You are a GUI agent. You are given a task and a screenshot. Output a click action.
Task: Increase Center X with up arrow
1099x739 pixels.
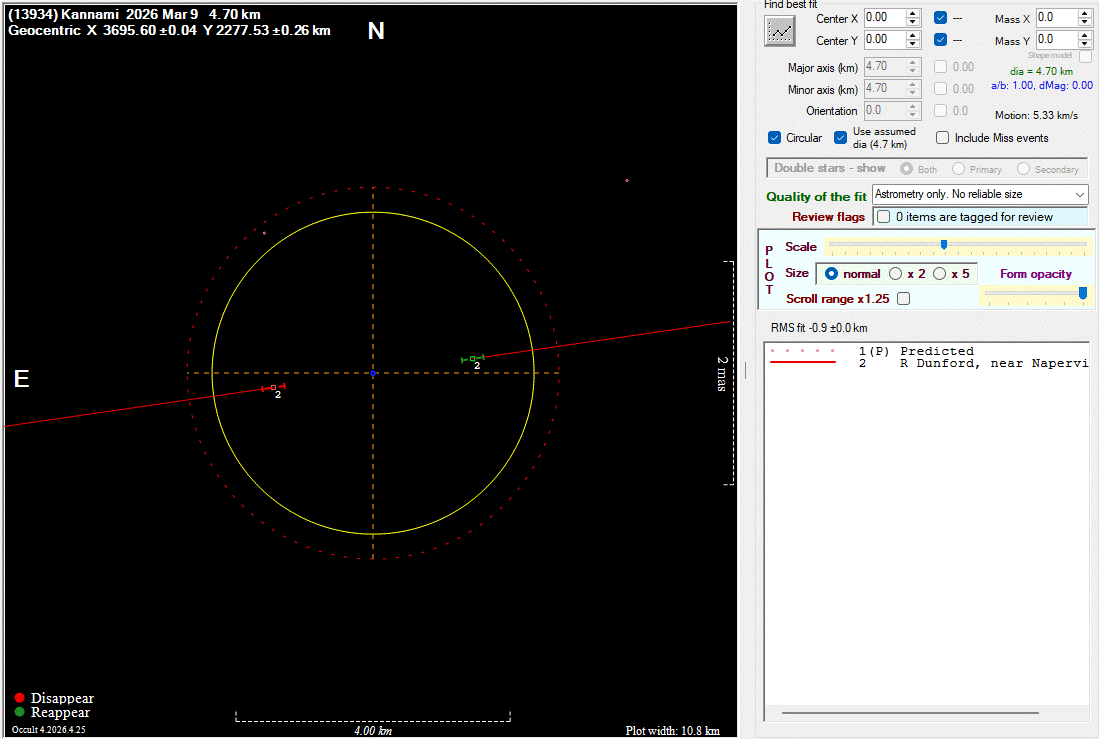912,13
